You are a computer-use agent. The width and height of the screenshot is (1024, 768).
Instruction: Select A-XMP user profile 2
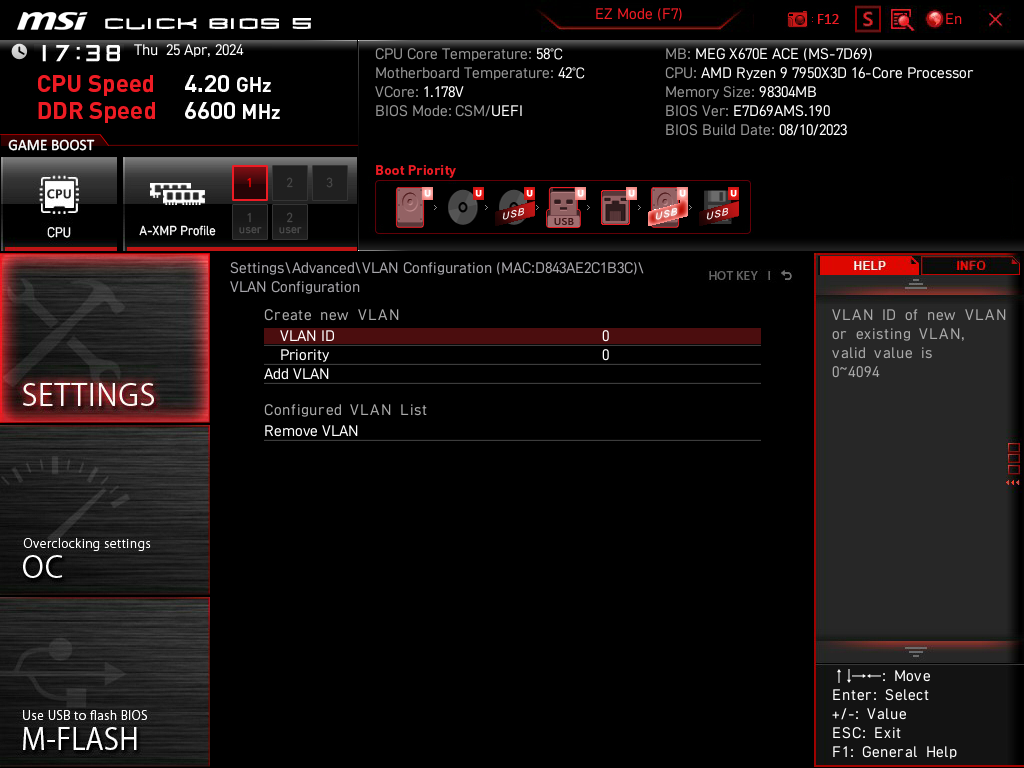(x=289, y=223)
